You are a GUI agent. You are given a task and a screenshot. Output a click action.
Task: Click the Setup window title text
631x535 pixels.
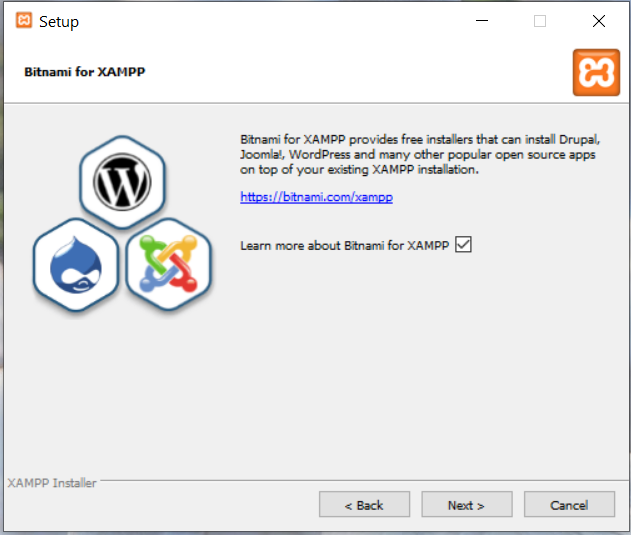[59, 22]
